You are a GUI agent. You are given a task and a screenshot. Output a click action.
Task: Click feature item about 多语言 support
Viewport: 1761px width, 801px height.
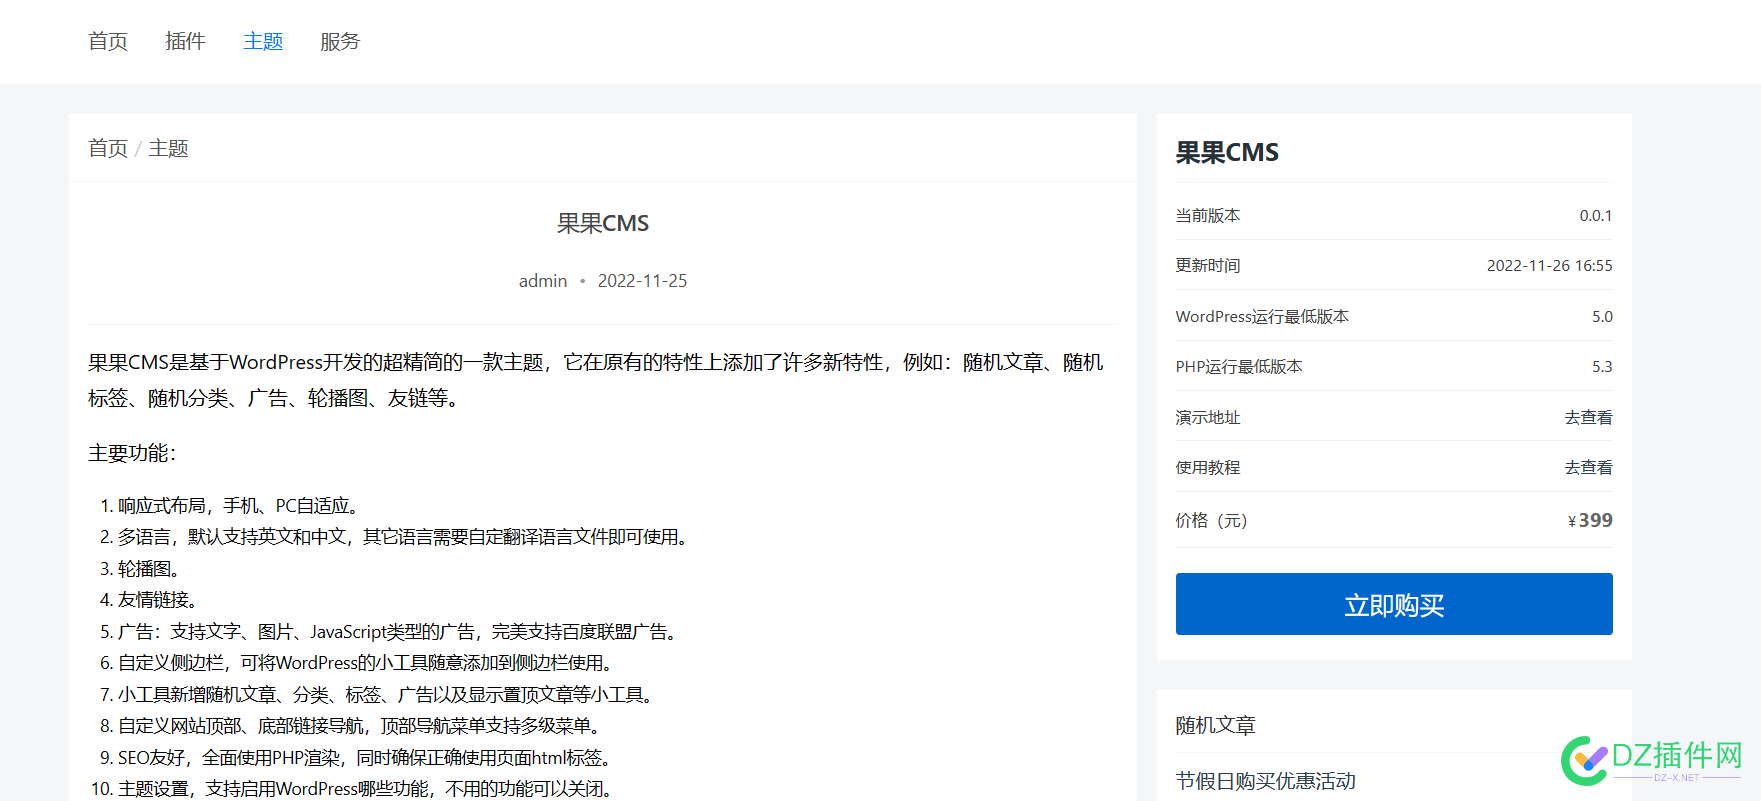click(x=403, y=537)
